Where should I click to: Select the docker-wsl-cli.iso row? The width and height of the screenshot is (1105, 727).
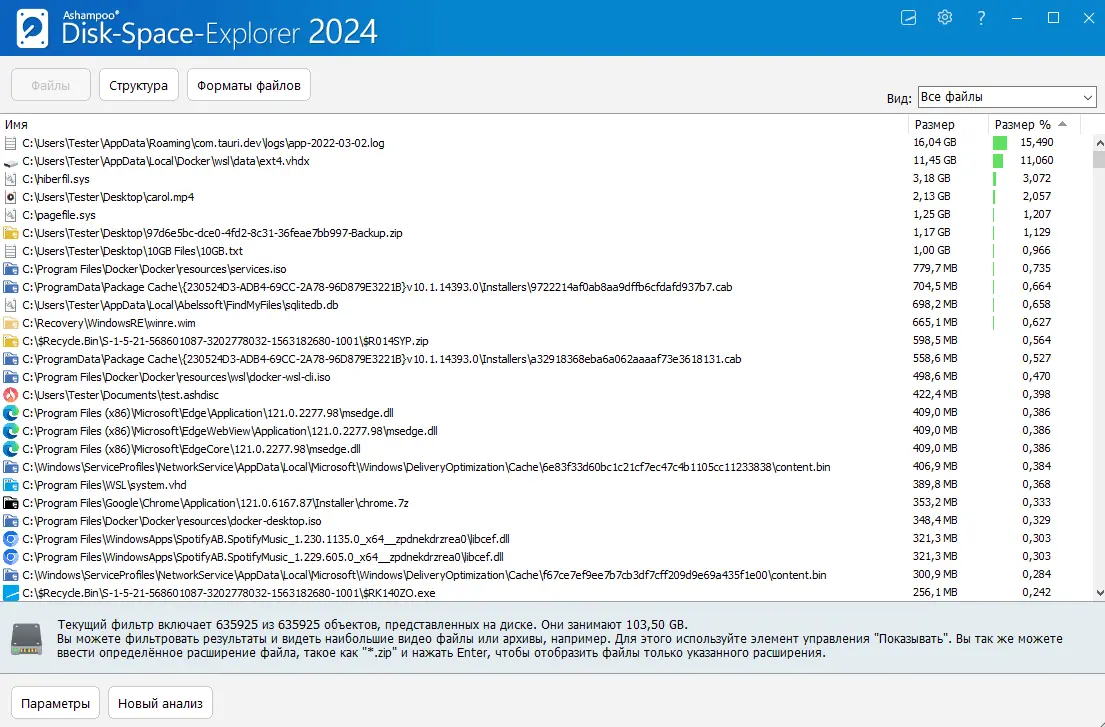tap(546, 377)
